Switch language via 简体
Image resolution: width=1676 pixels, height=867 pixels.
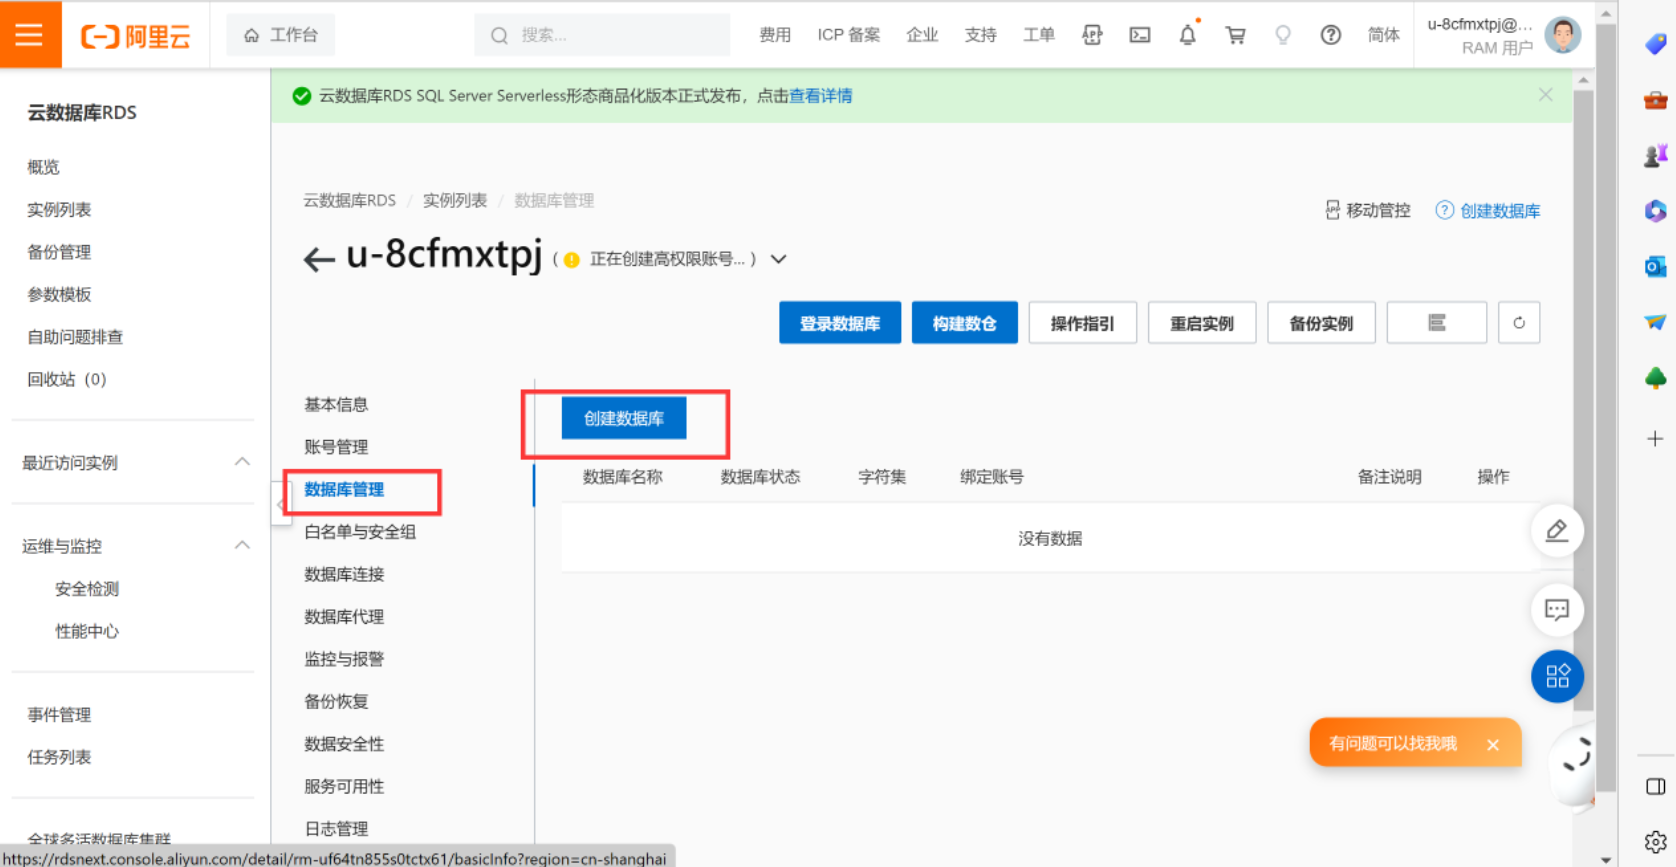point(1384,35)
